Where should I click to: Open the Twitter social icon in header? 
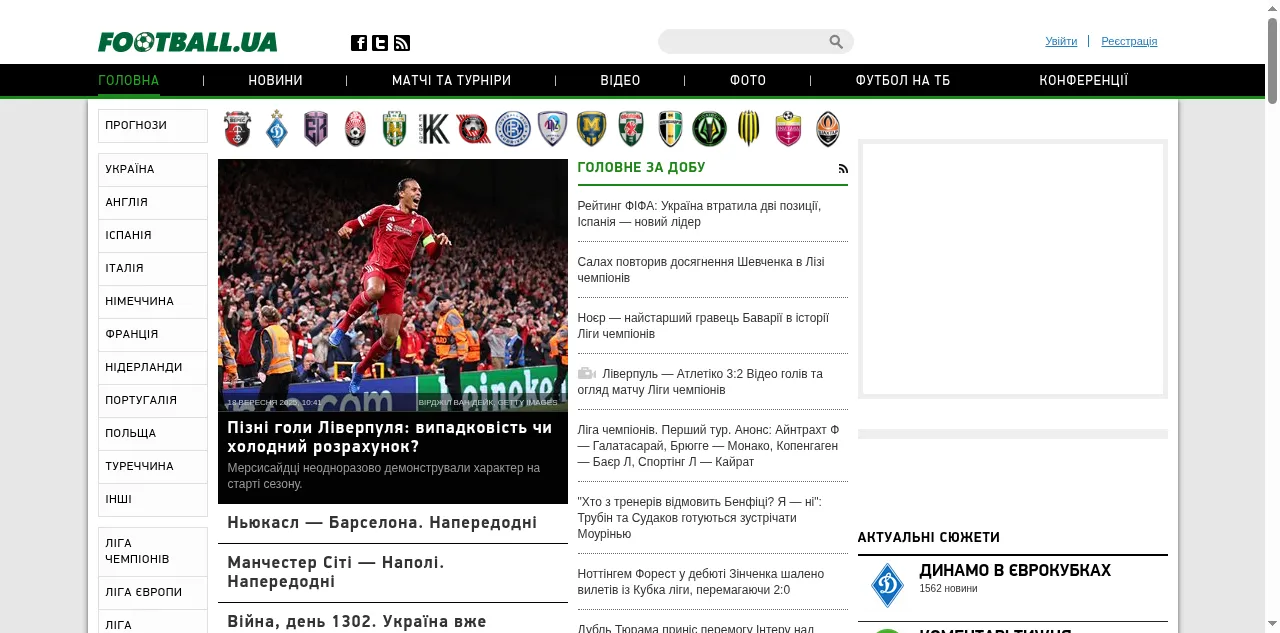tap(380, 43)
